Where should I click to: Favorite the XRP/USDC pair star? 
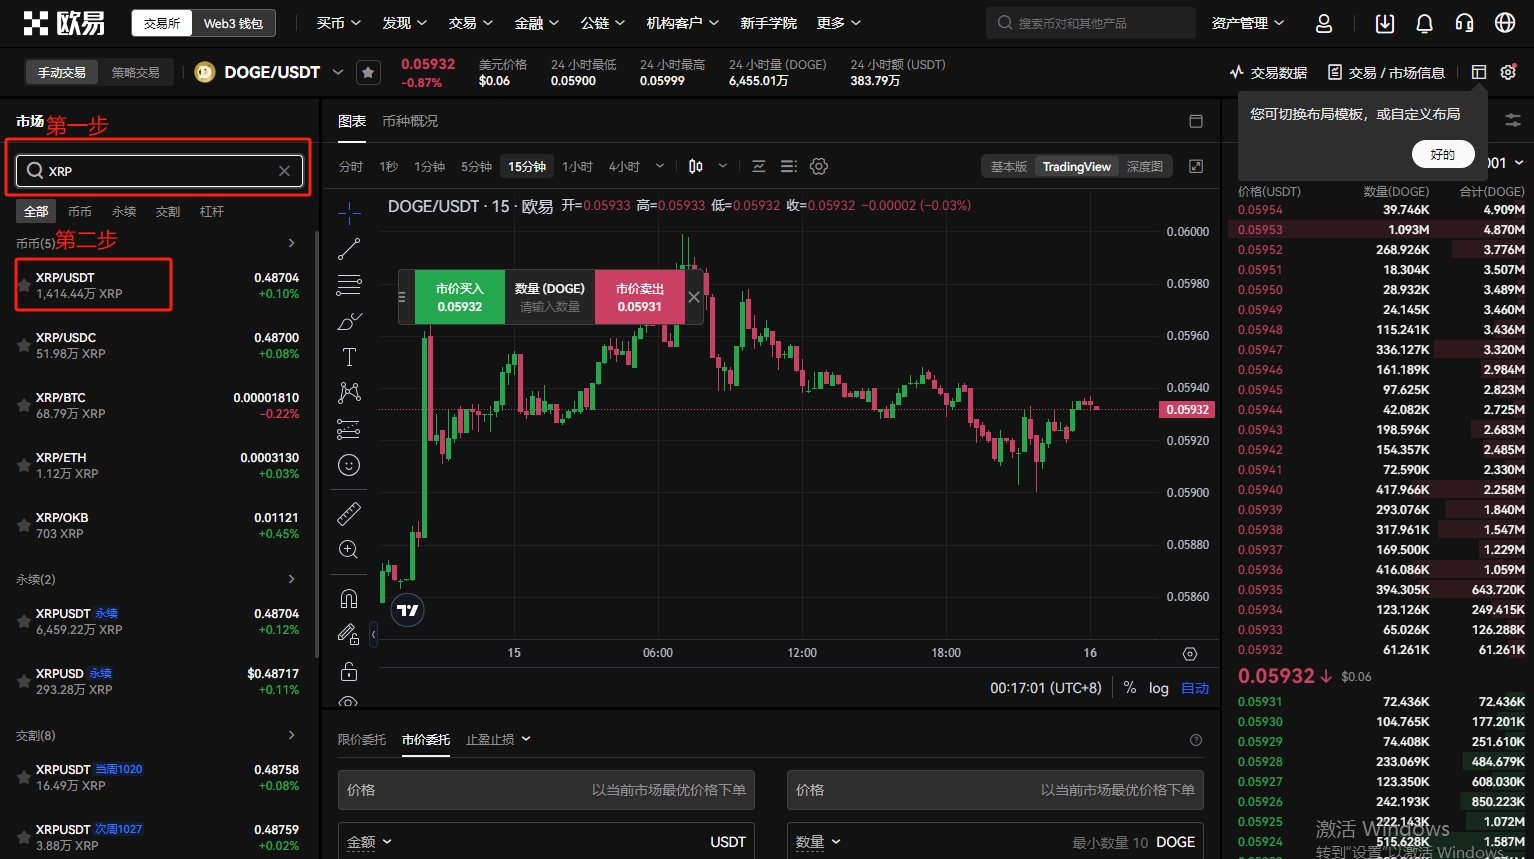click(x=23, y=345)
